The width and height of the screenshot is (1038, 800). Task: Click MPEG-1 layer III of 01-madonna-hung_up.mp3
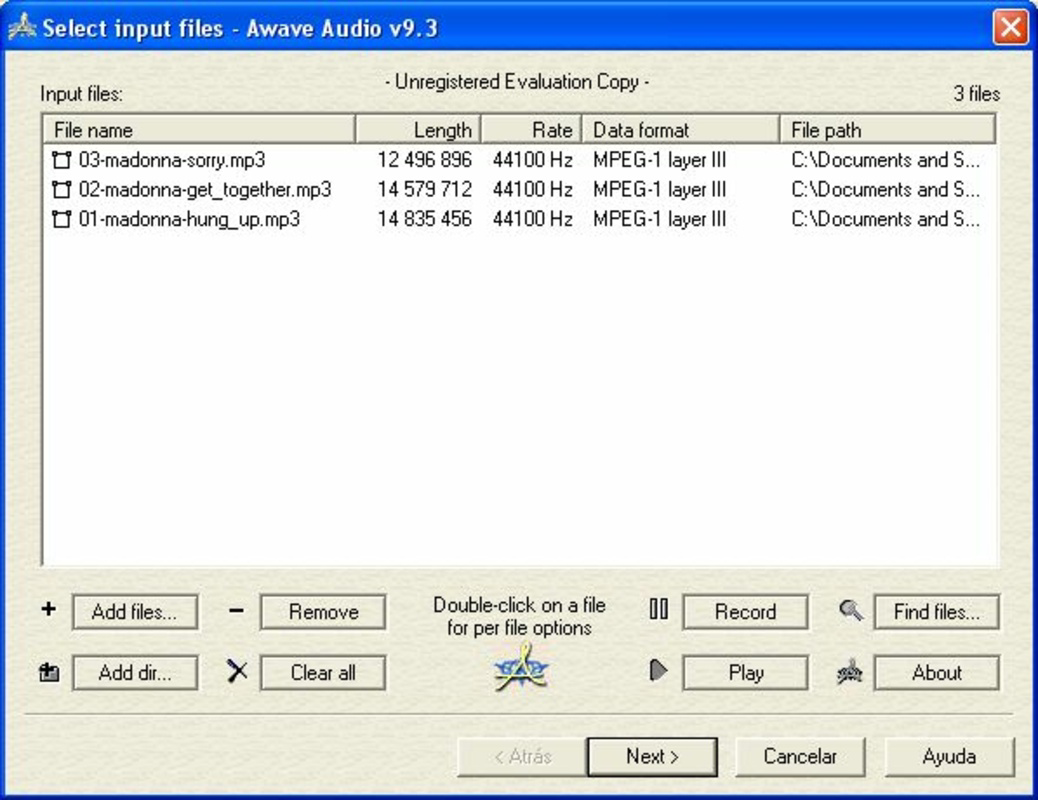coord(659,219)
